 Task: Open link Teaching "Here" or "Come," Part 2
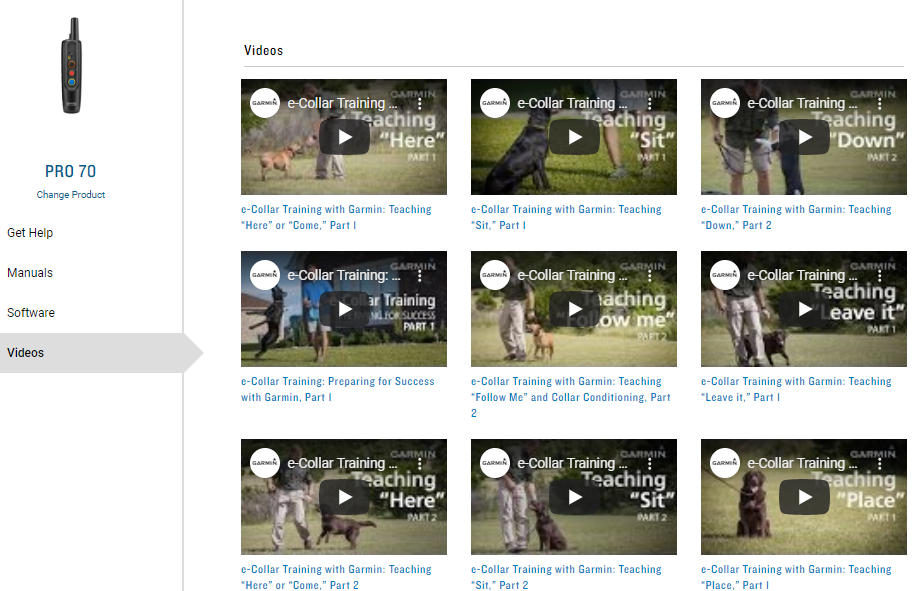coord(336,577)
